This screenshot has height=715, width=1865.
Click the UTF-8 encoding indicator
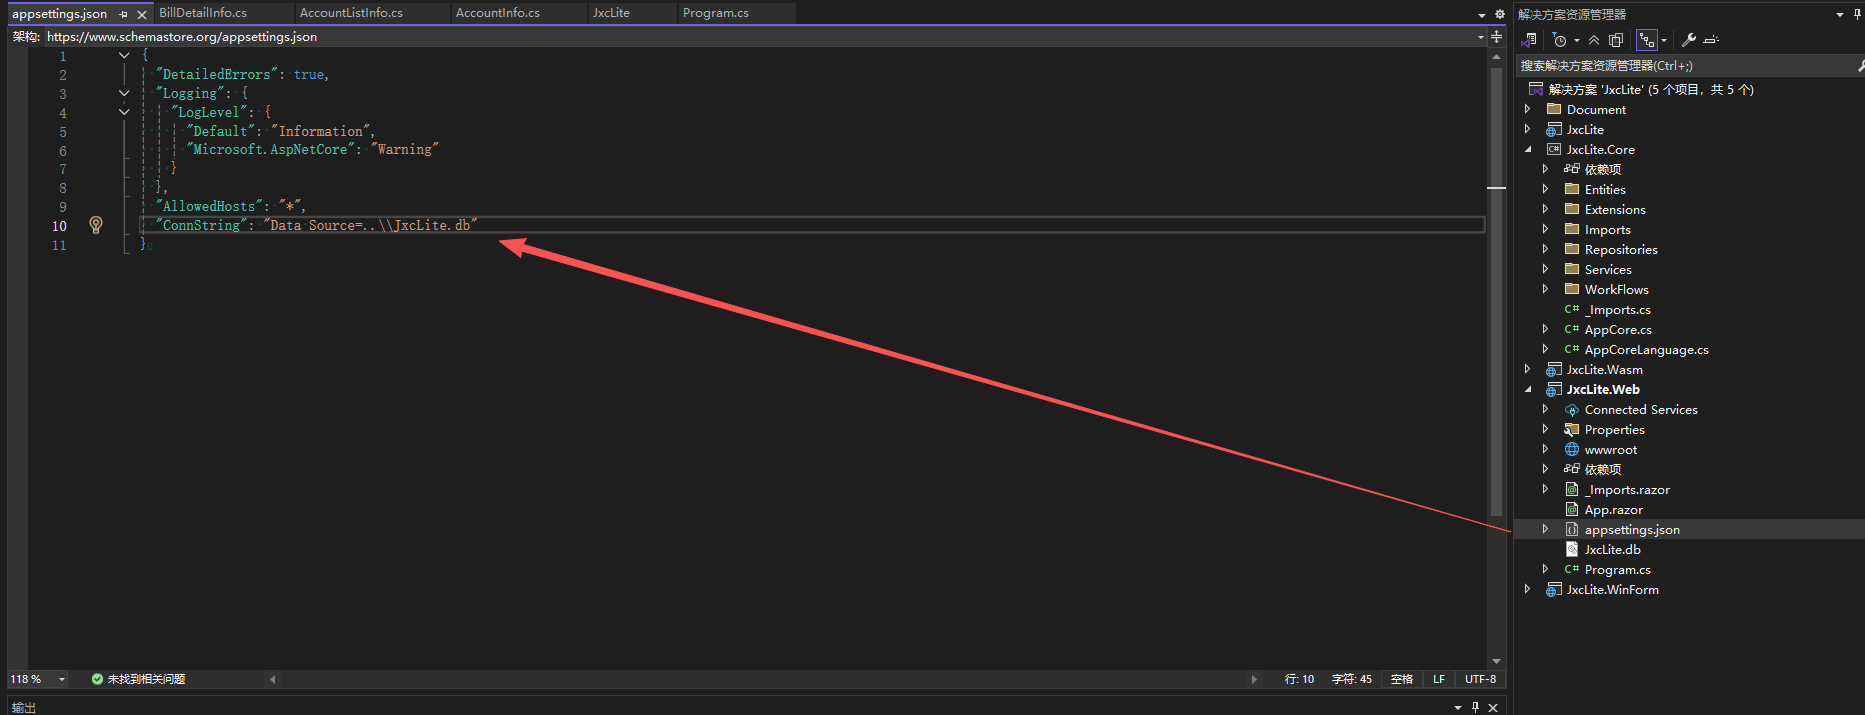coord(1480,679)
